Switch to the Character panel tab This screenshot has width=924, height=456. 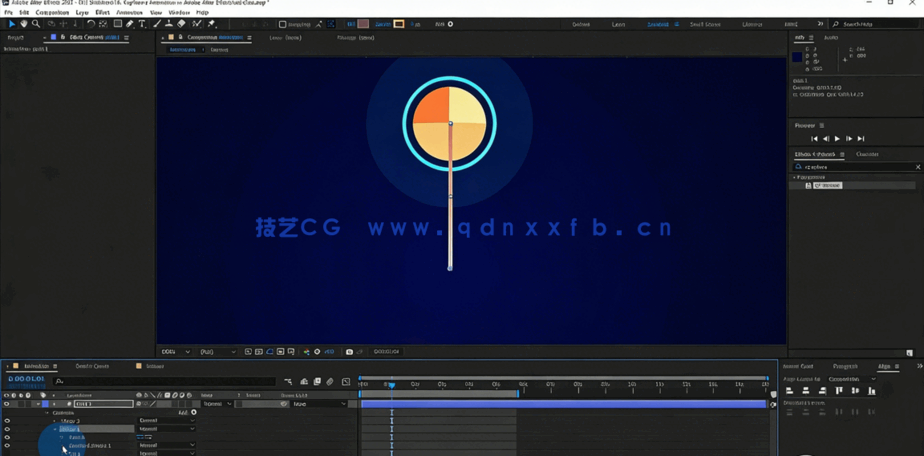coord(867,154)
